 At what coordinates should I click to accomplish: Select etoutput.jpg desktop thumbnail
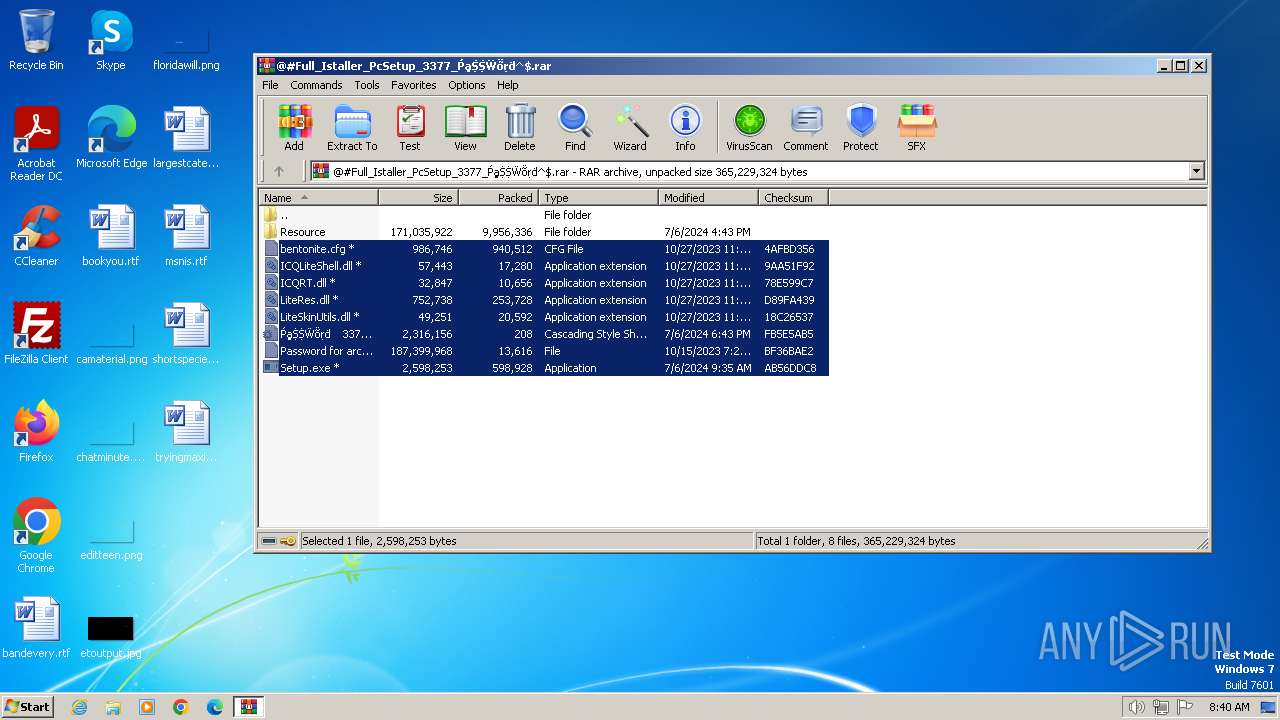[111, 636]
